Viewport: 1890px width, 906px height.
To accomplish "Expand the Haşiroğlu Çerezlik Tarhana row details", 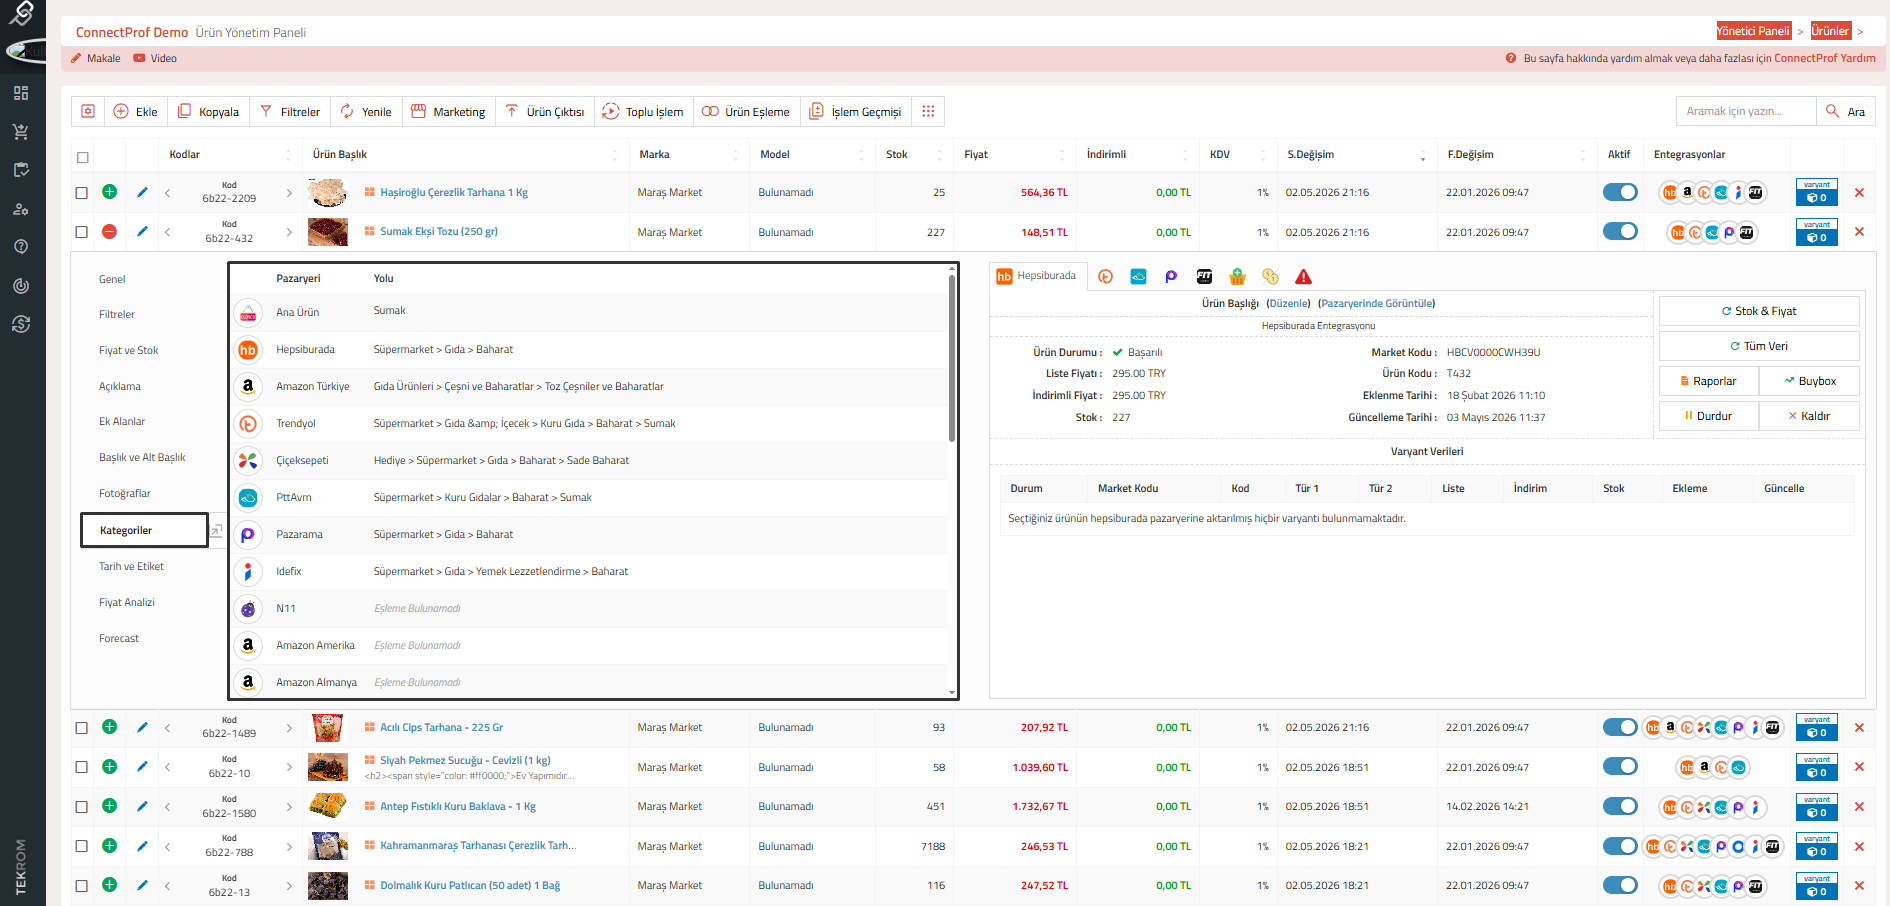I will point(110,191).
